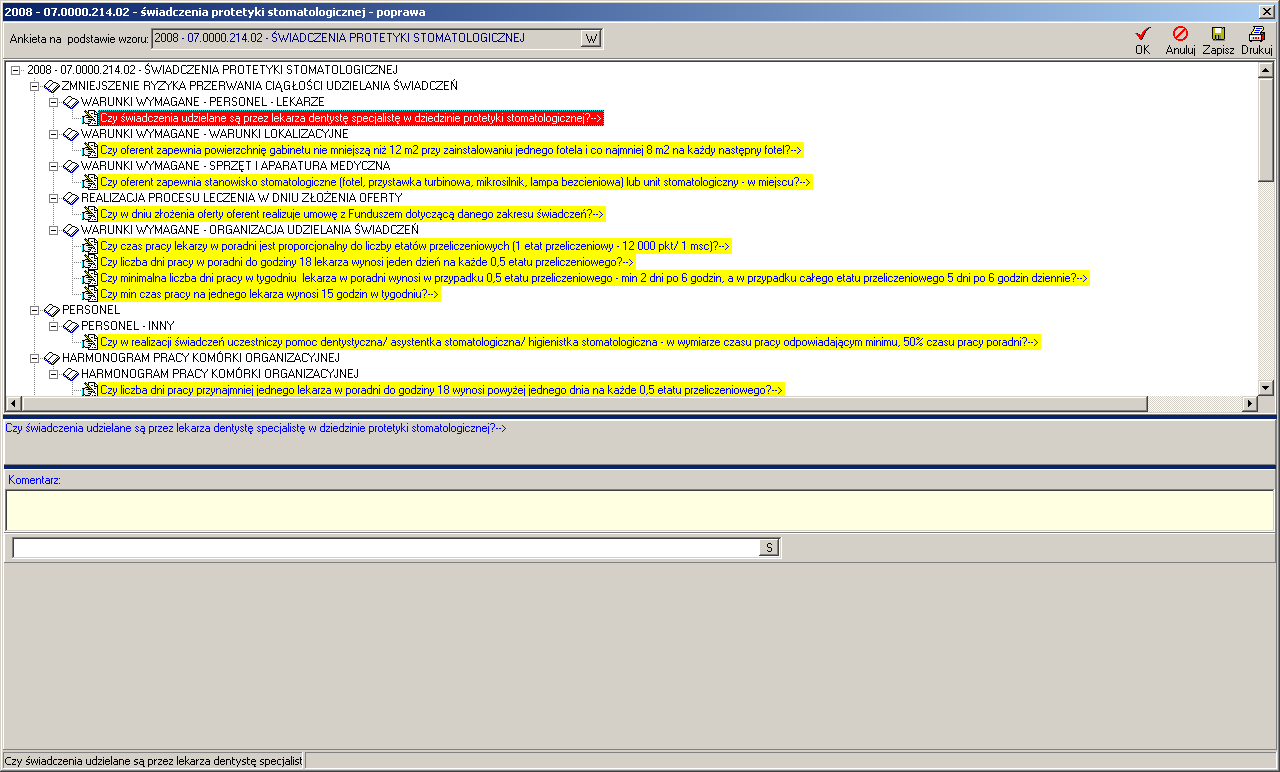Image resolution: width=1280 pixels, height=772 pixels.
Task: Click question icon for 15 godzin w tygodniu
Action: point(90,294)
